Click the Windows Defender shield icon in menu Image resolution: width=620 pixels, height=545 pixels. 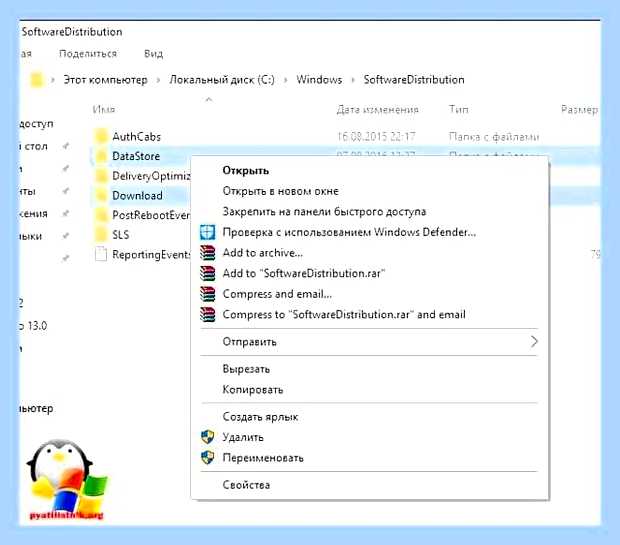(208, 232)
